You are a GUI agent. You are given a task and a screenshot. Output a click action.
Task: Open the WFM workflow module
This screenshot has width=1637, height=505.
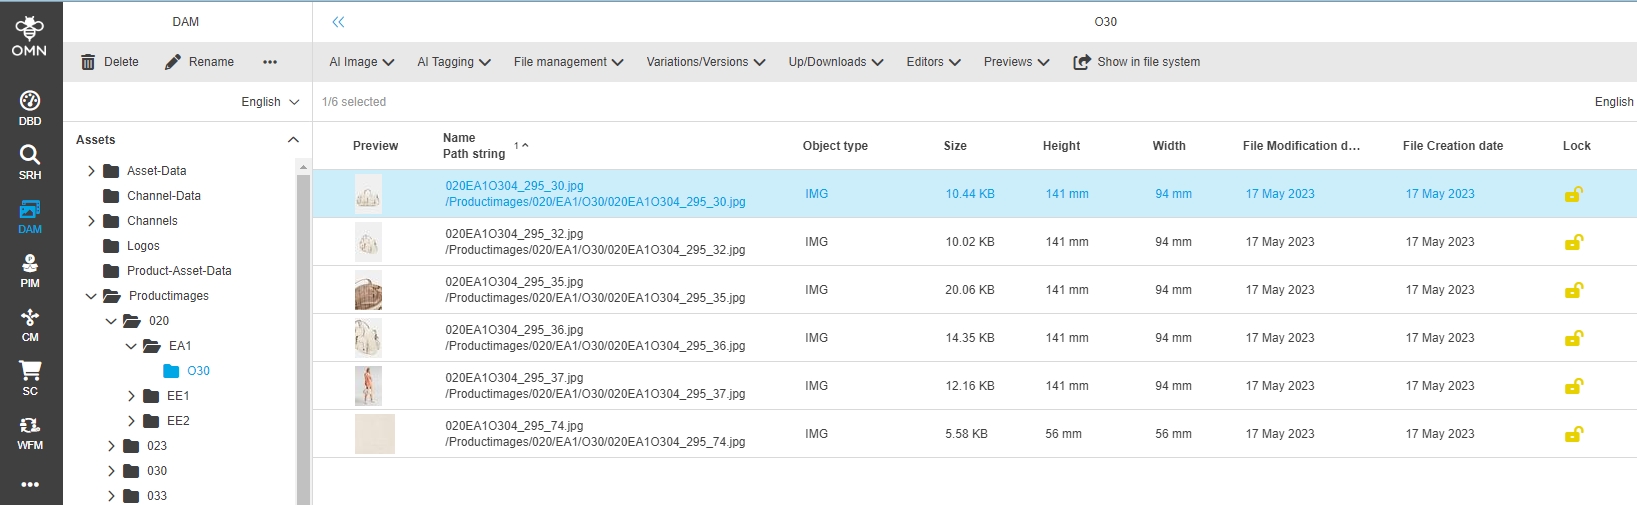(30, 432)
